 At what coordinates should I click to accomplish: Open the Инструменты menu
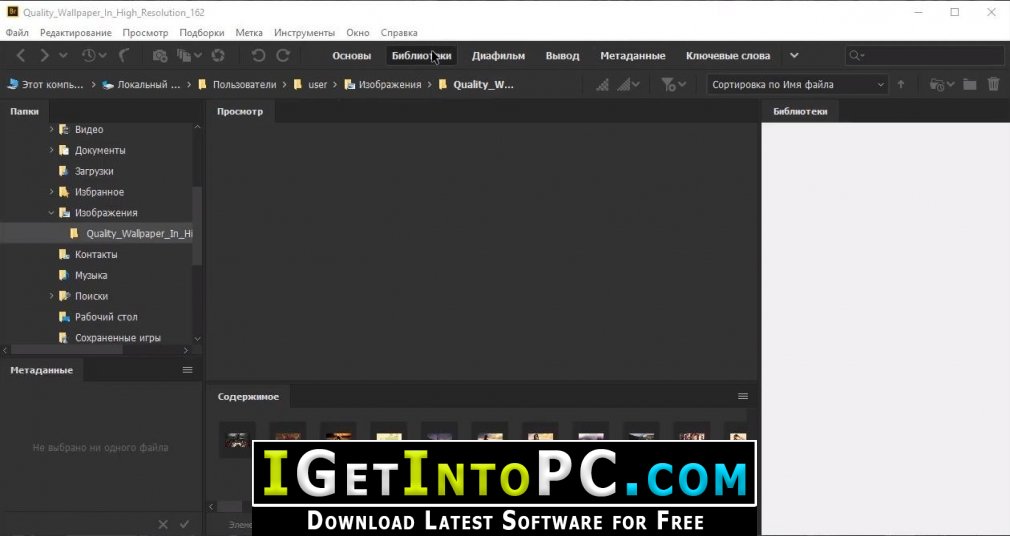(x=305, y=32)
